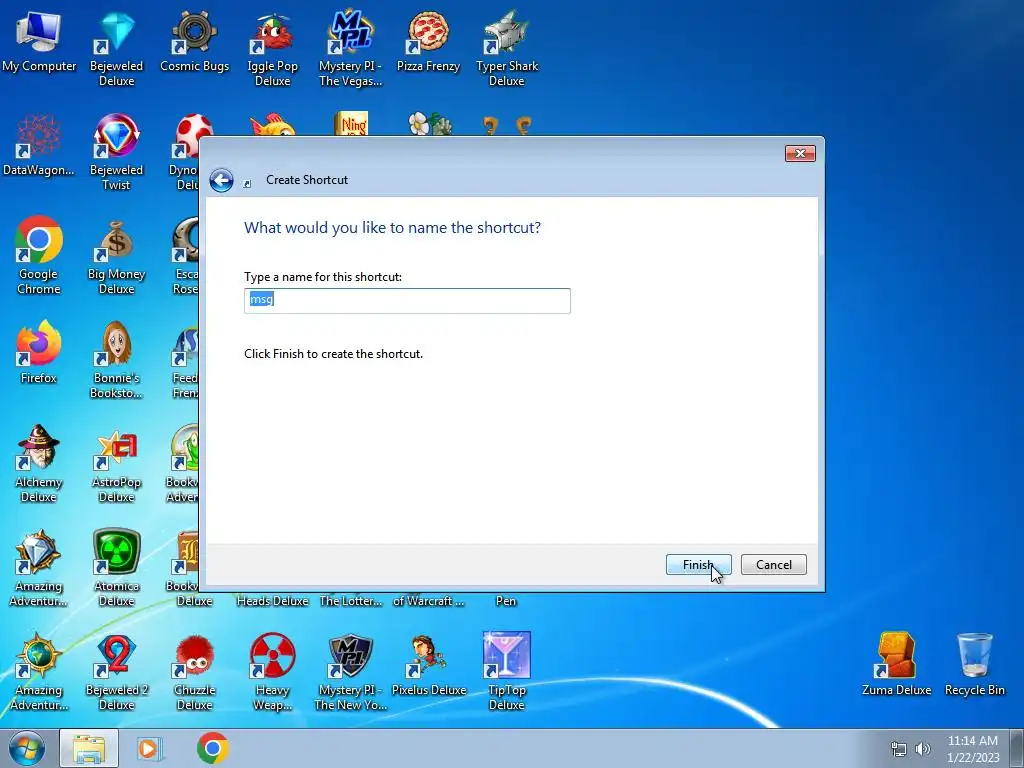The image size is (1024, 768).
Task: Select DataWagon desktop shortcut
Action: (39, 145)
